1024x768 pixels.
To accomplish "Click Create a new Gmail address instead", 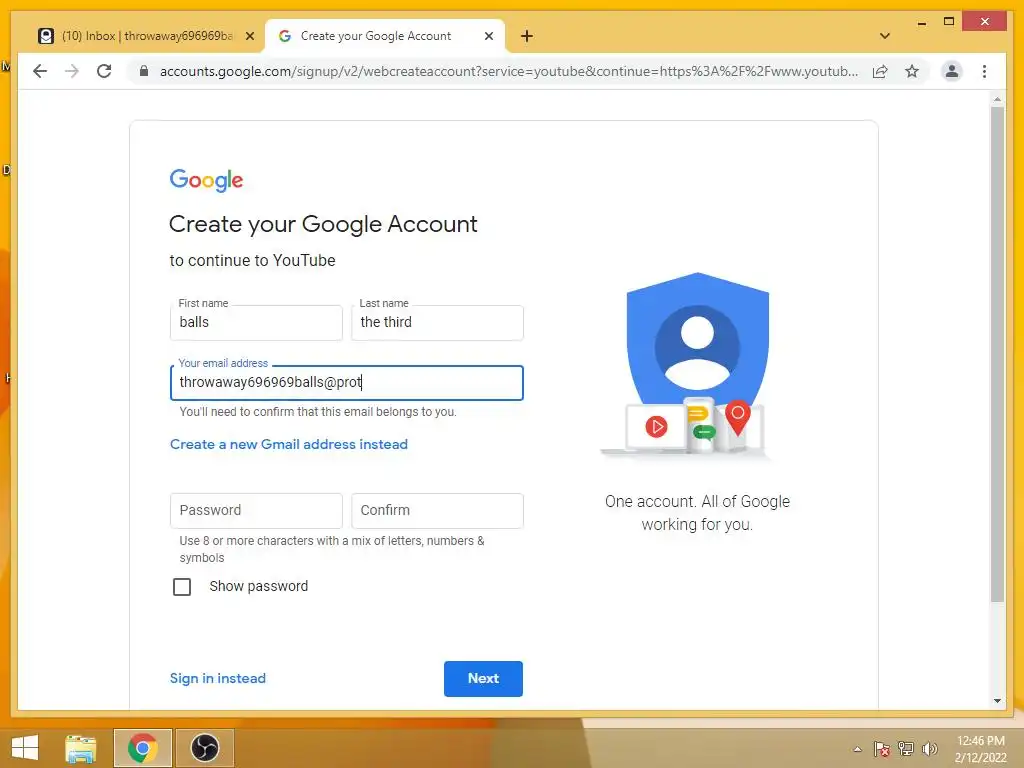I will (289, 444).
